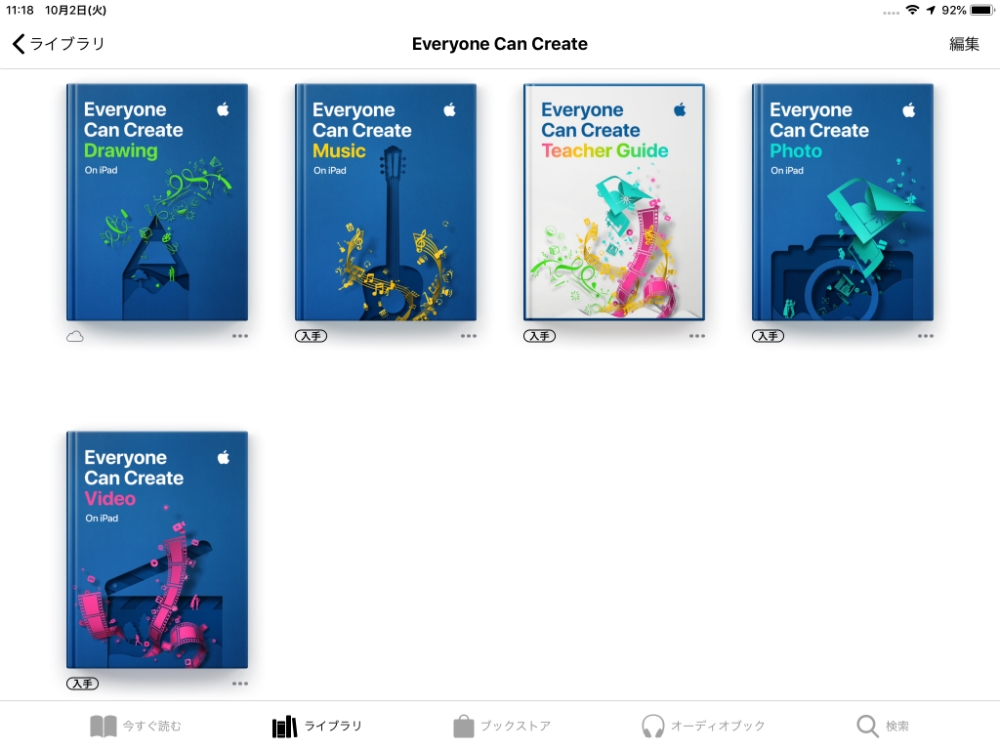Open the Audiobooks headphones icon
Viewport: 1000px width, 750px height.
(655, 726)
